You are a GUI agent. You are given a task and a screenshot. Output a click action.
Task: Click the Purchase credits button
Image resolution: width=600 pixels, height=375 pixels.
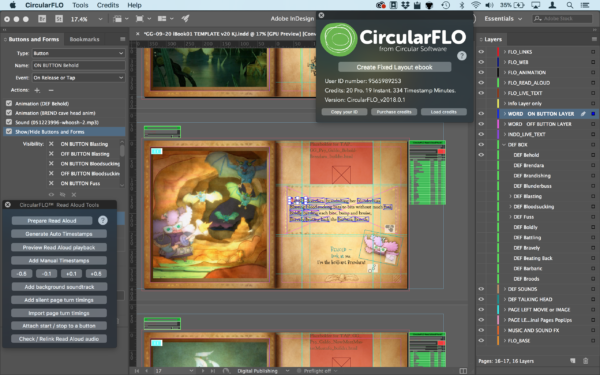tap(394, 112)
